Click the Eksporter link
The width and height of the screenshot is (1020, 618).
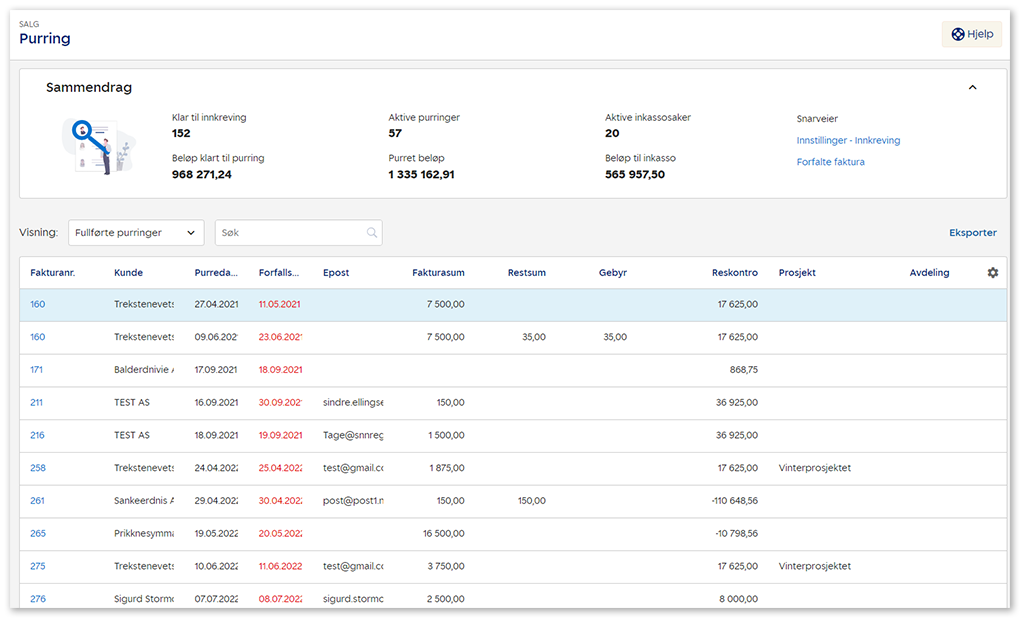tap(972, 233)
